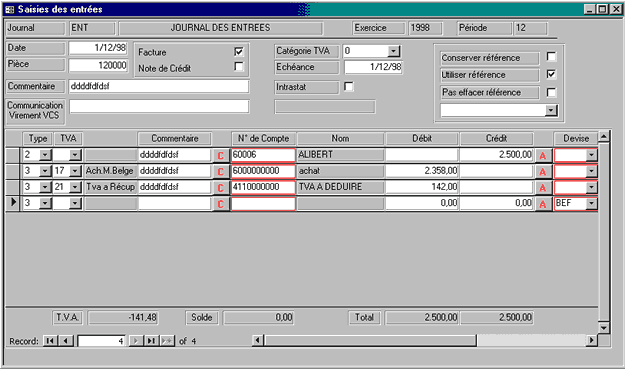Viewport: 625px width, 369px height.
Task: Open the TVA dropdown showing 21
Action: (75, 187)
